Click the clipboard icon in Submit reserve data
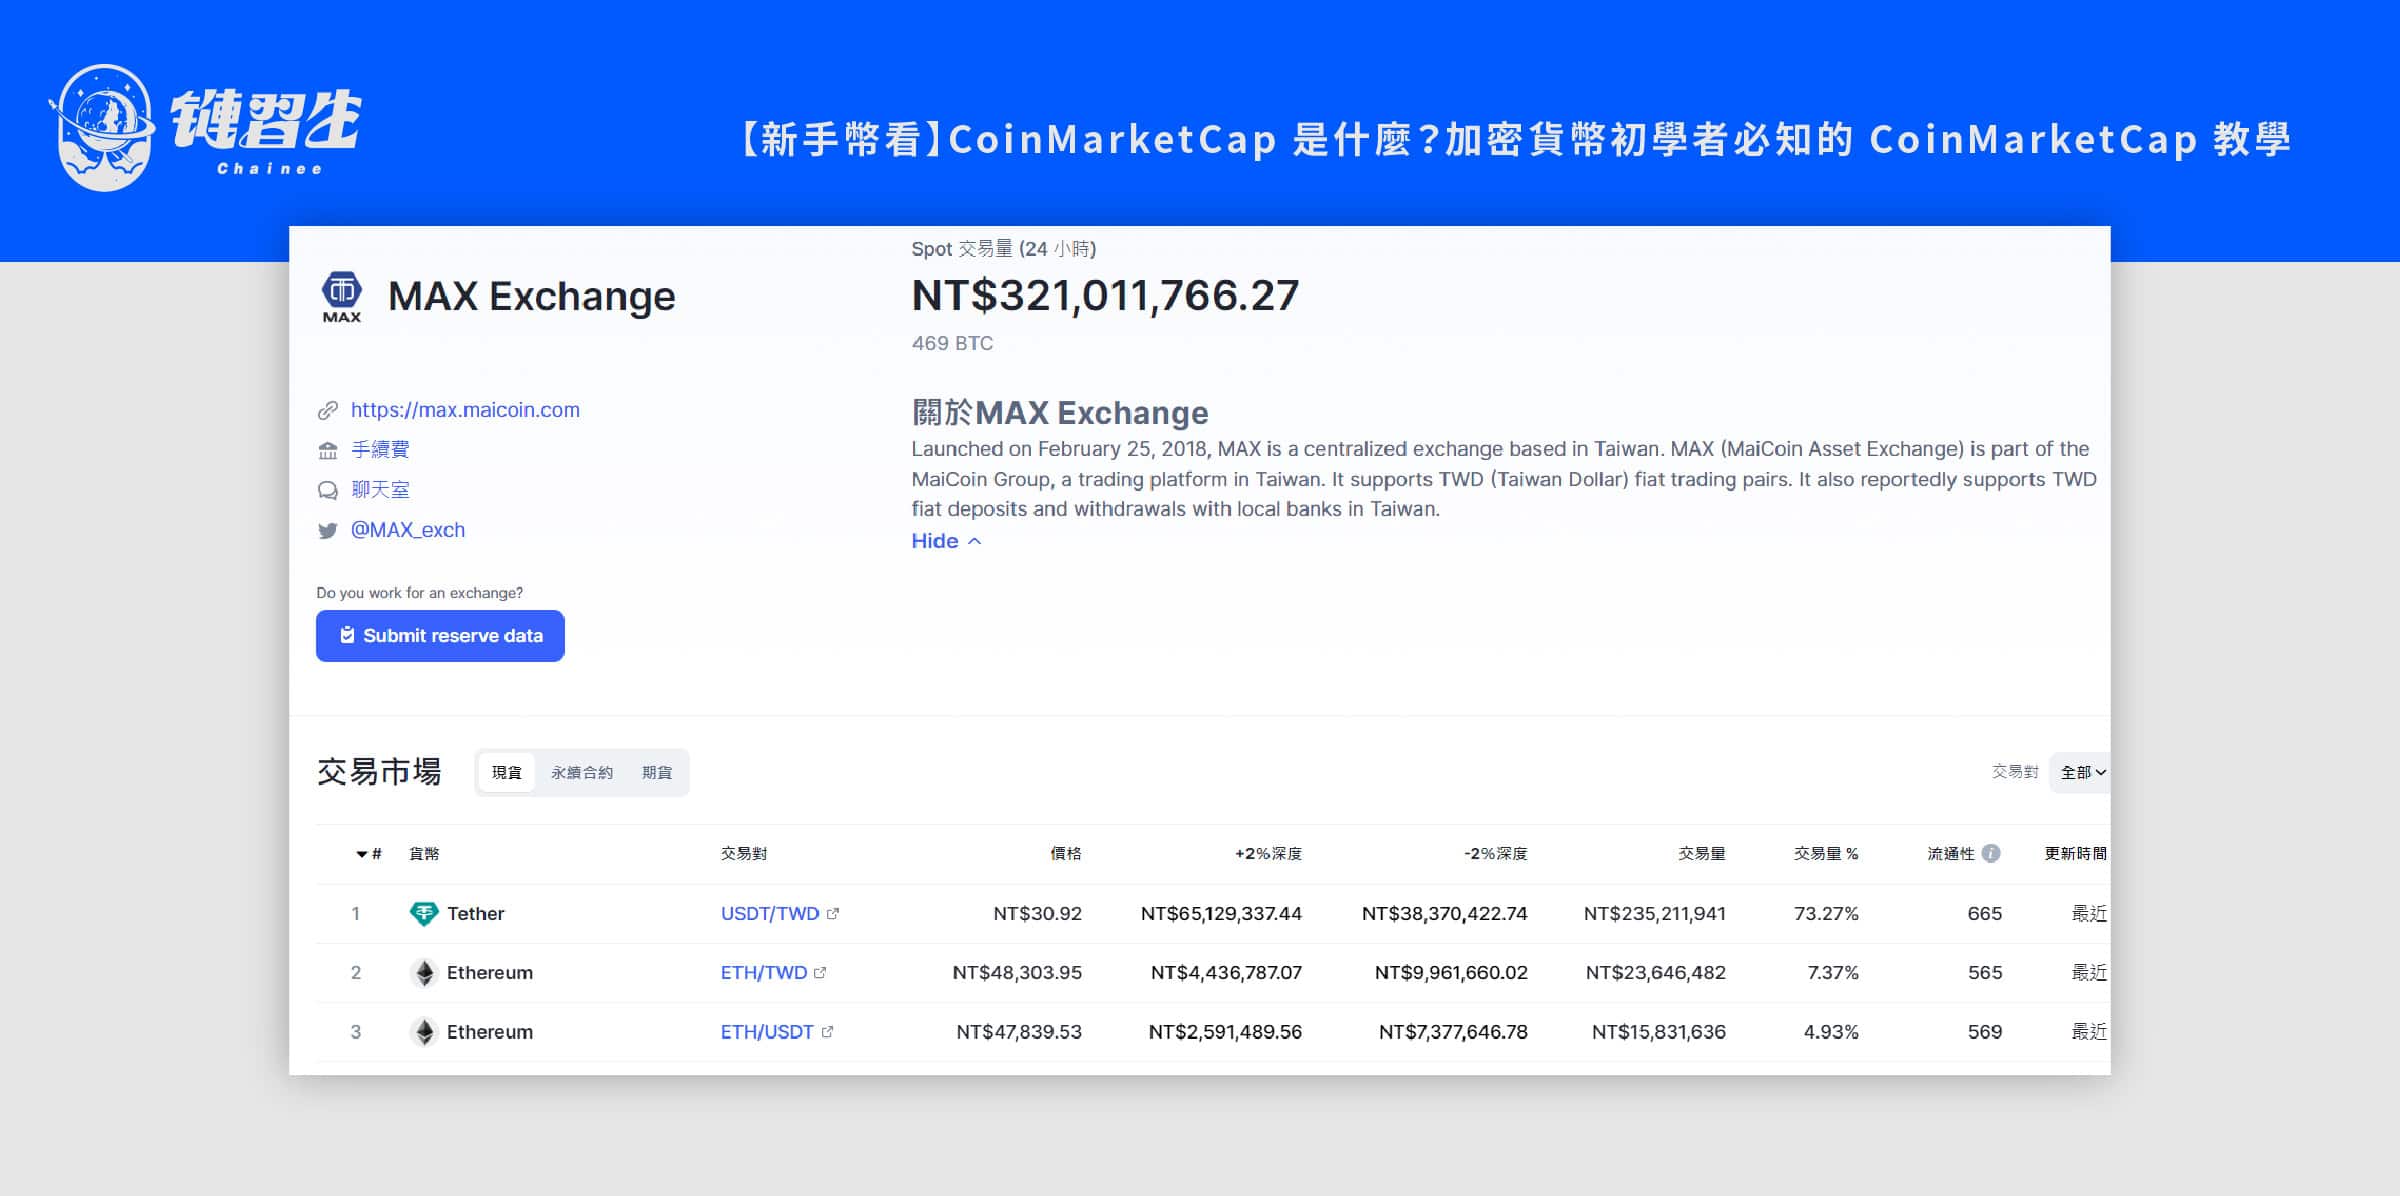Screen dimensions: 2400x1196 347,635
